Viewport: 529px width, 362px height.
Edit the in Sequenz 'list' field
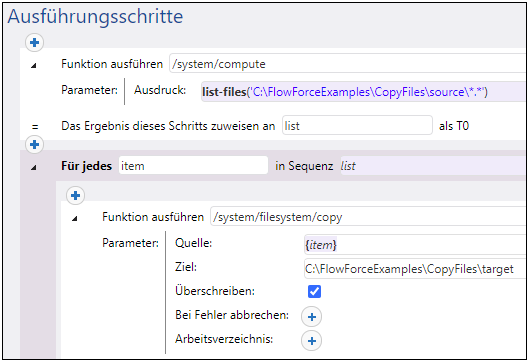433,166
